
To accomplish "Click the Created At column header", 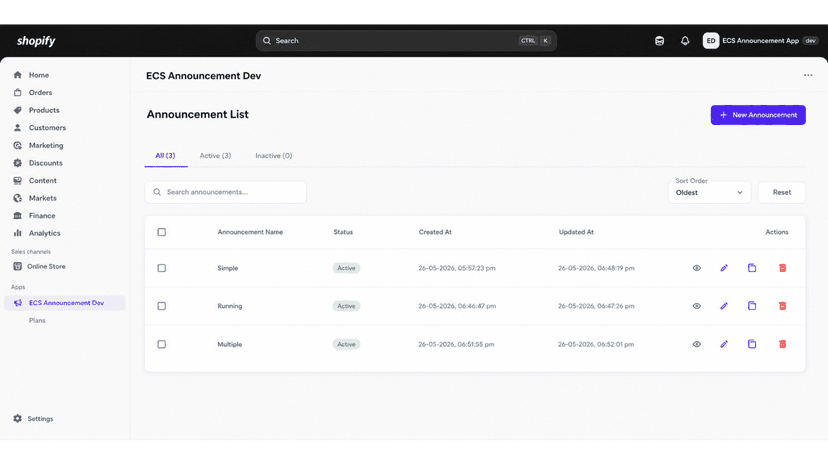I will pos(435,232).
